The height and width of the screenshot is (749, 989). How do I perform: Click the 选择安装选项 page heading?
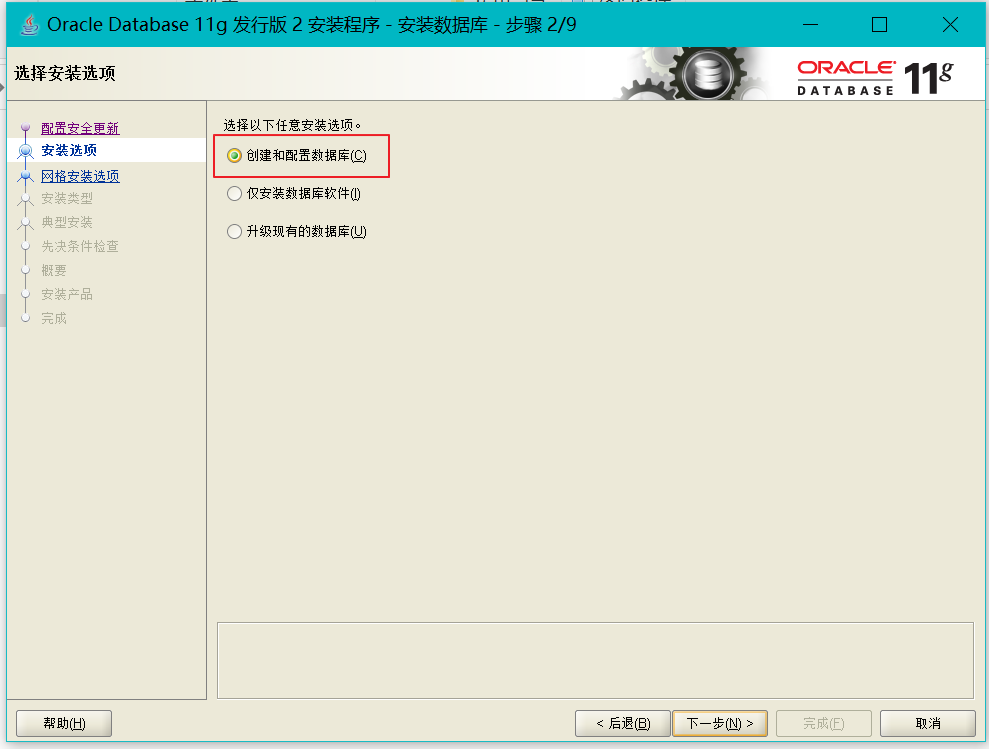[65, 73]
